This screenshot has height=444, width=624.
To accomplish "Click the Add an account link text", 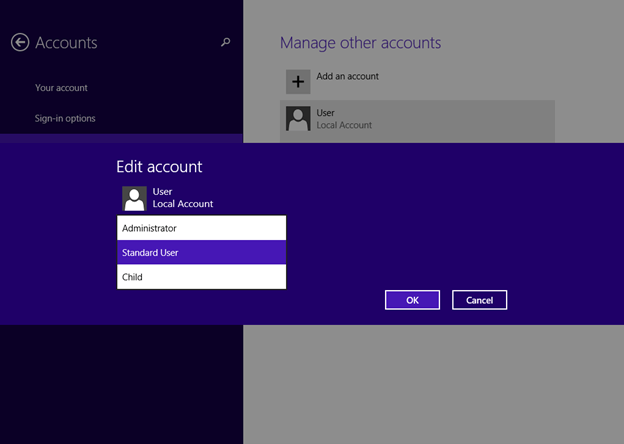I will click(347, 76).
